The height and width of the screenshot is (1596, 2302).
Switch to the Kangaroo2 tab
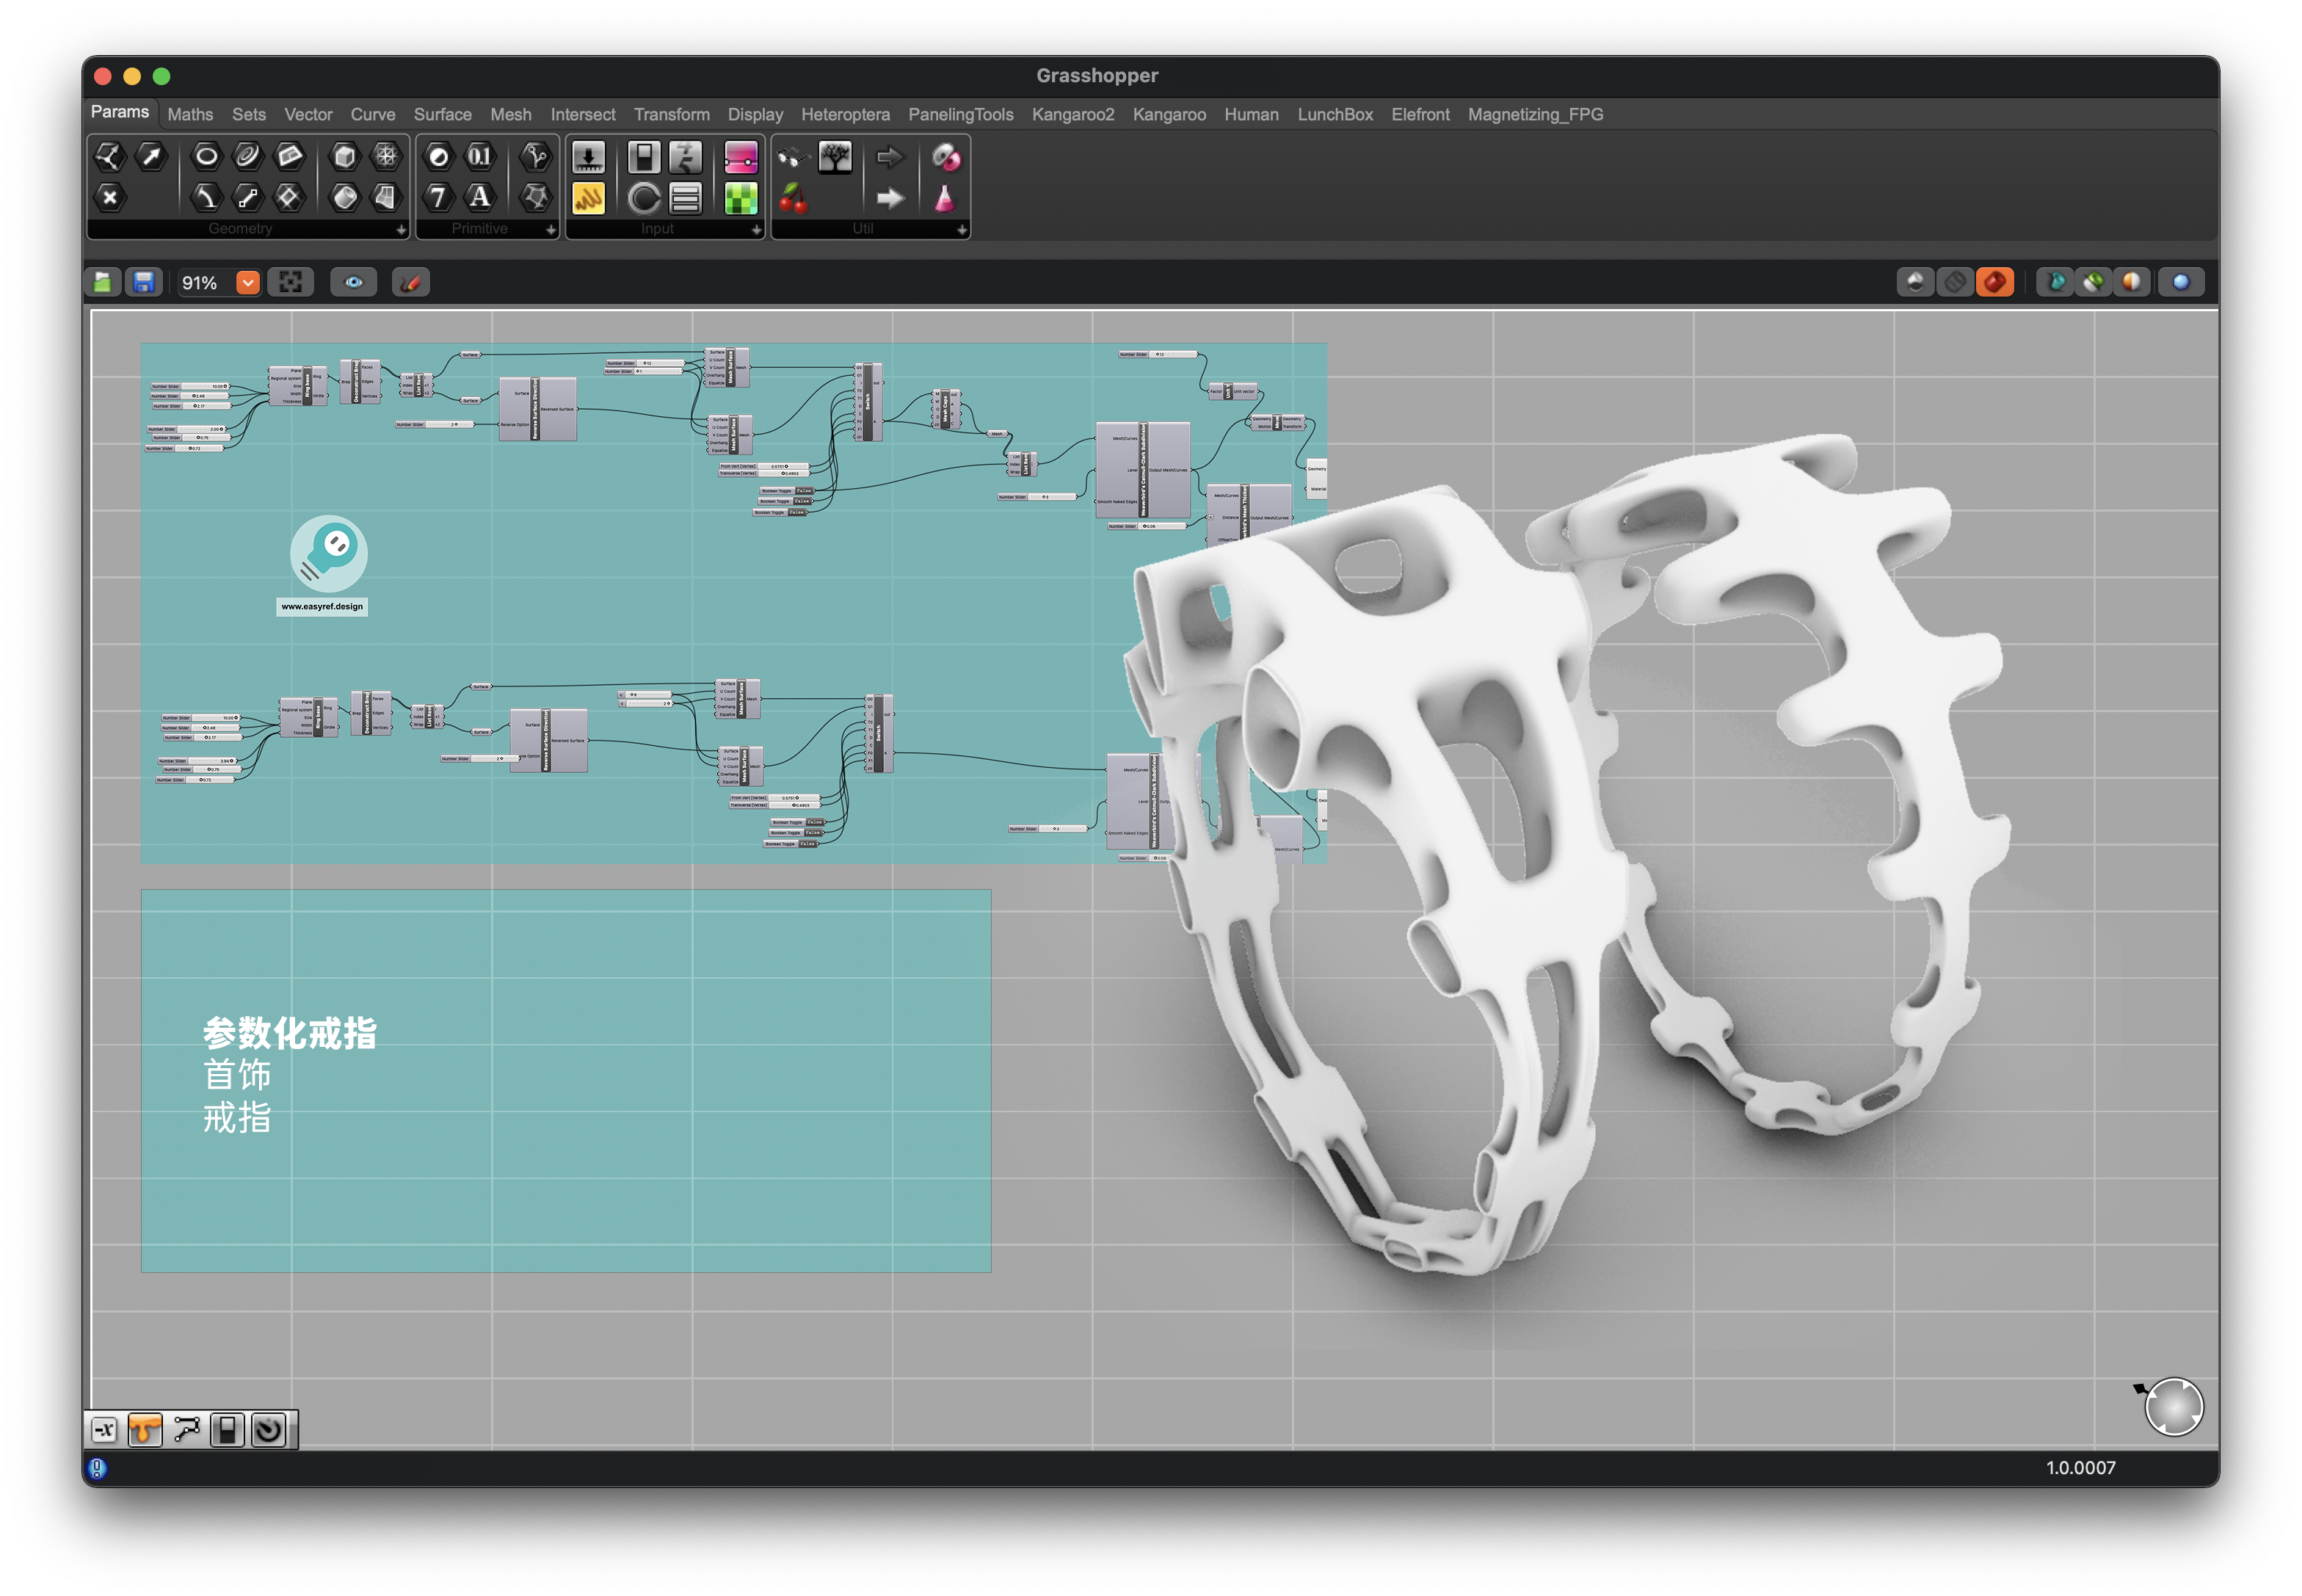coord(1072,115)
